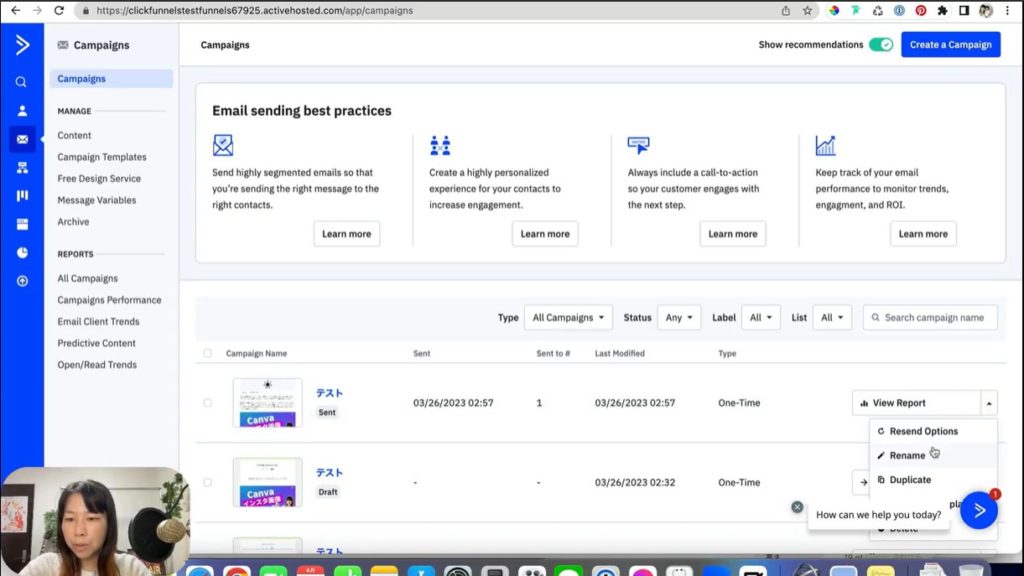The height and width of the screenshot is (576, 1024).
Task: Open Campaign Templates in the sidebar
Action: pos(102,157)
